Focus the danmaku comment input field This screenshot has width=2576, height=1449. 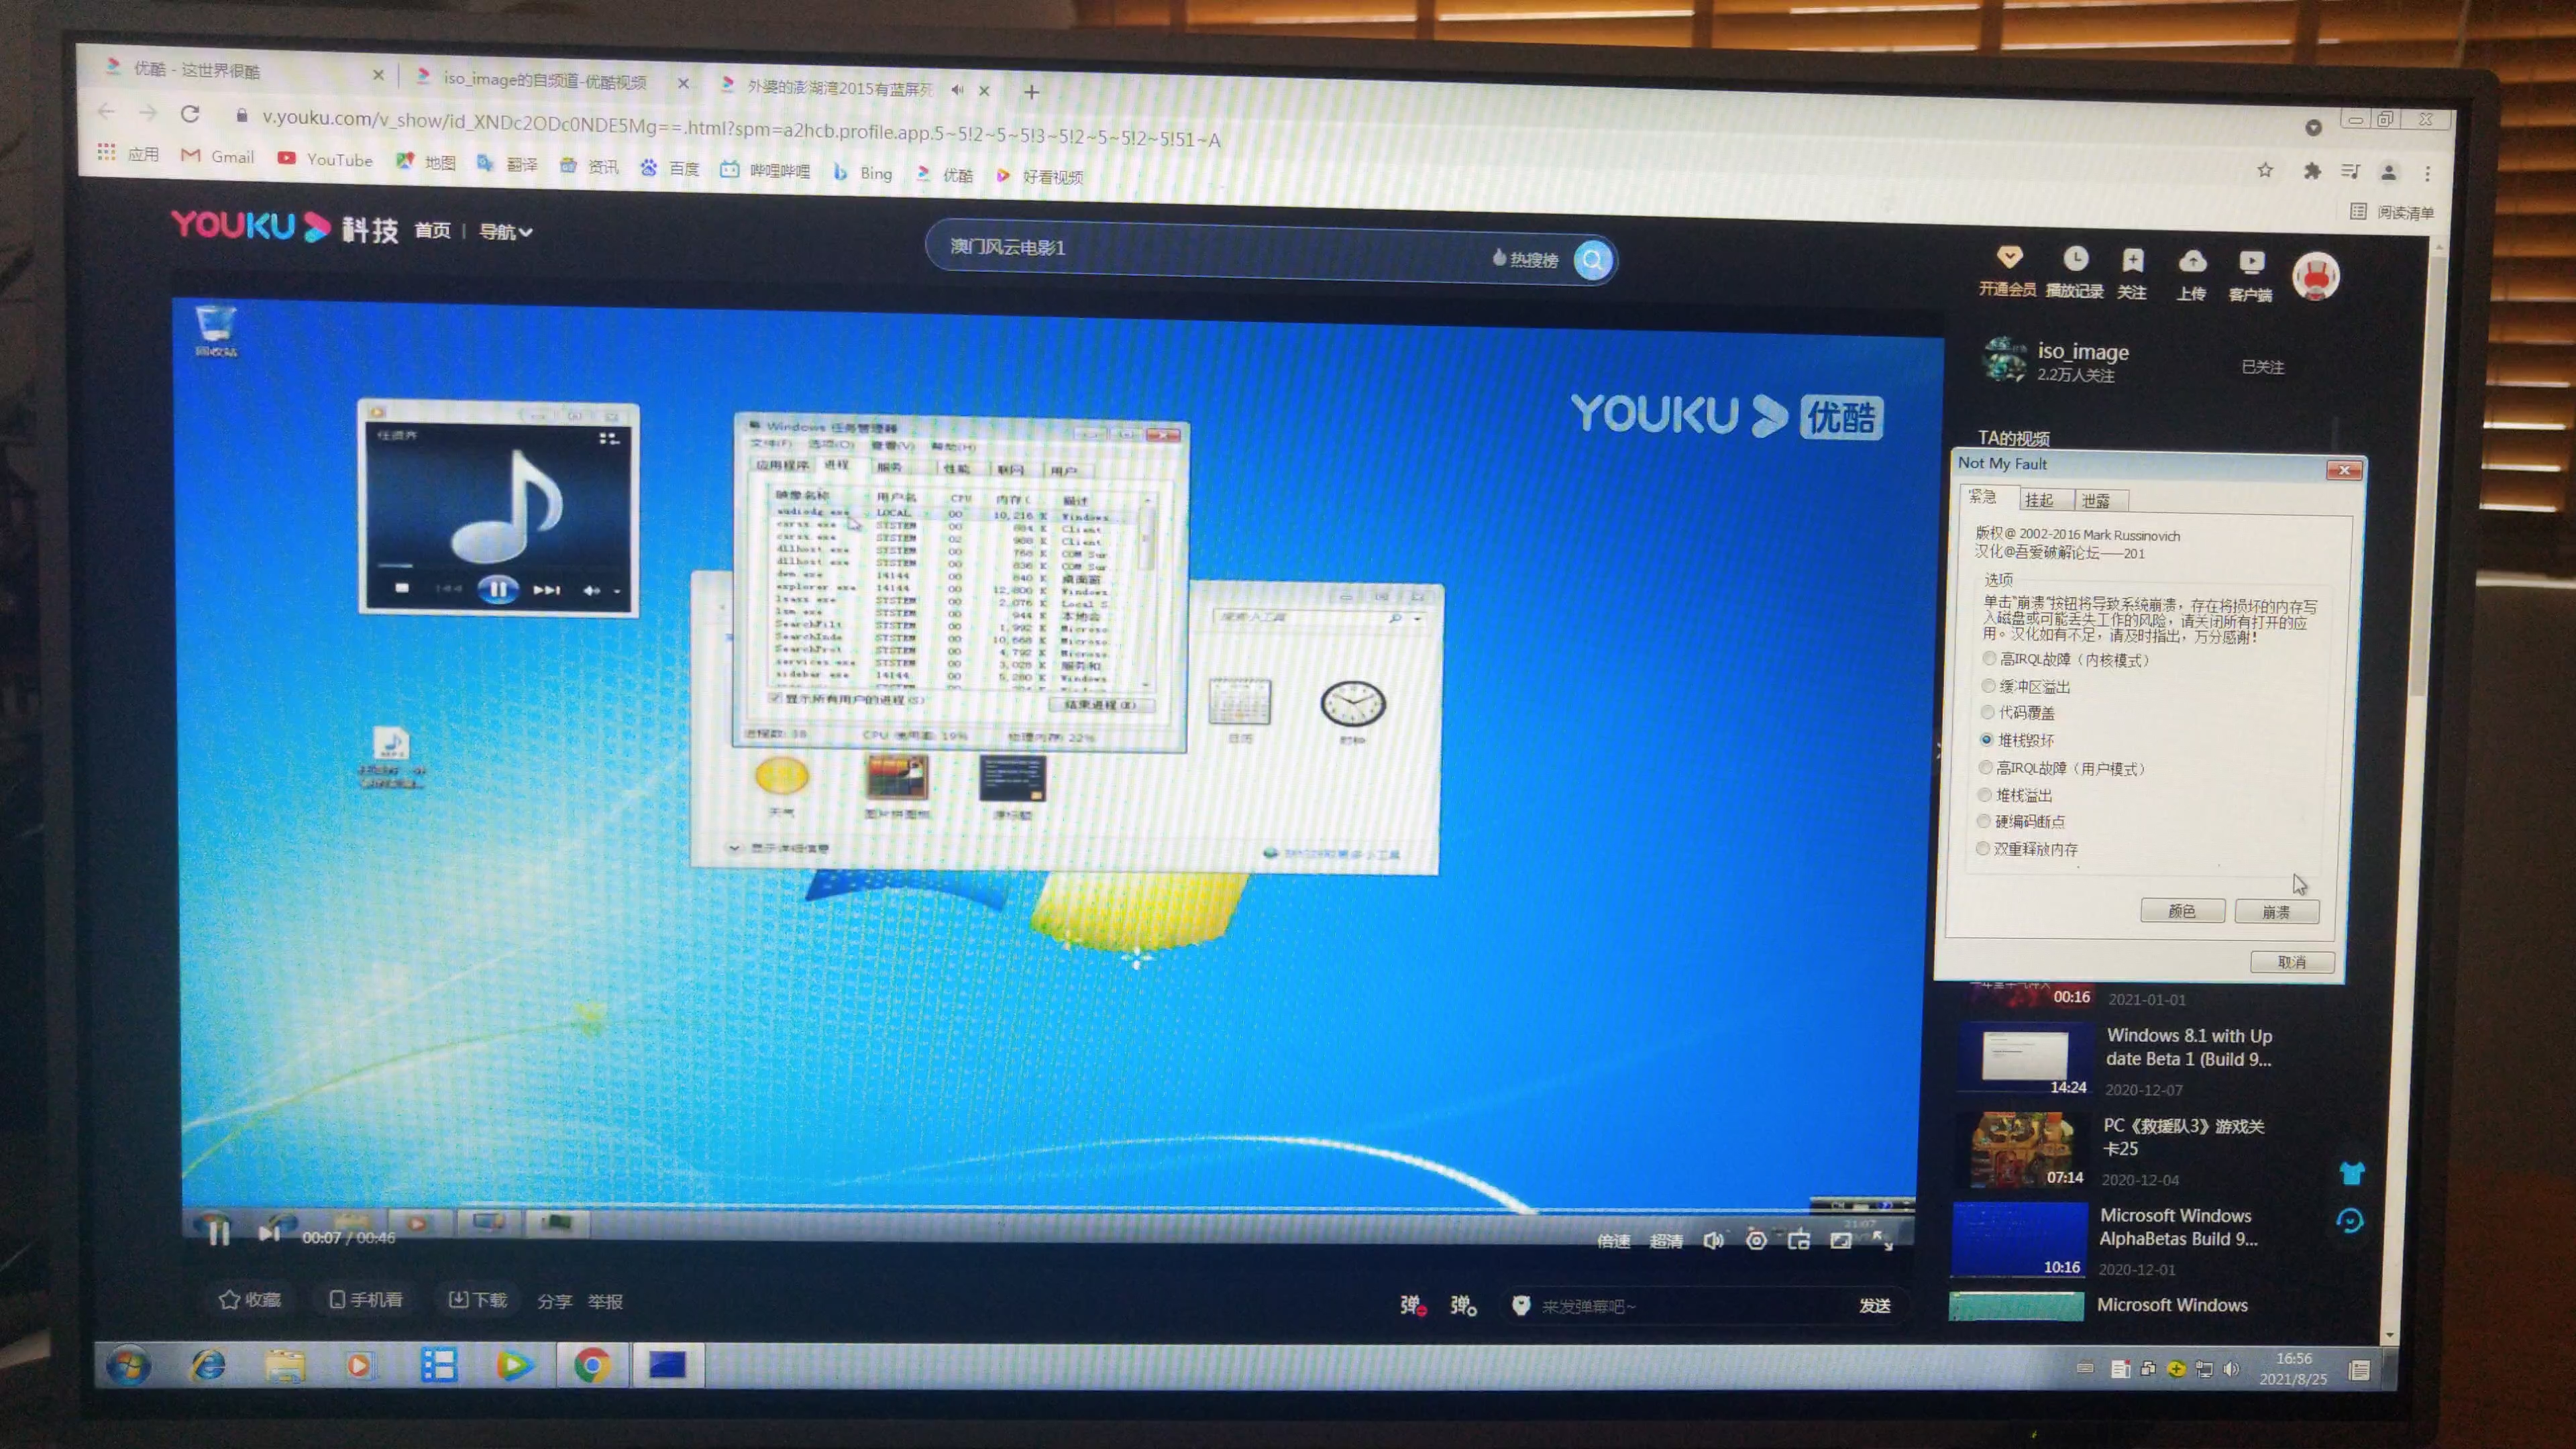tap(1690, 1306)
